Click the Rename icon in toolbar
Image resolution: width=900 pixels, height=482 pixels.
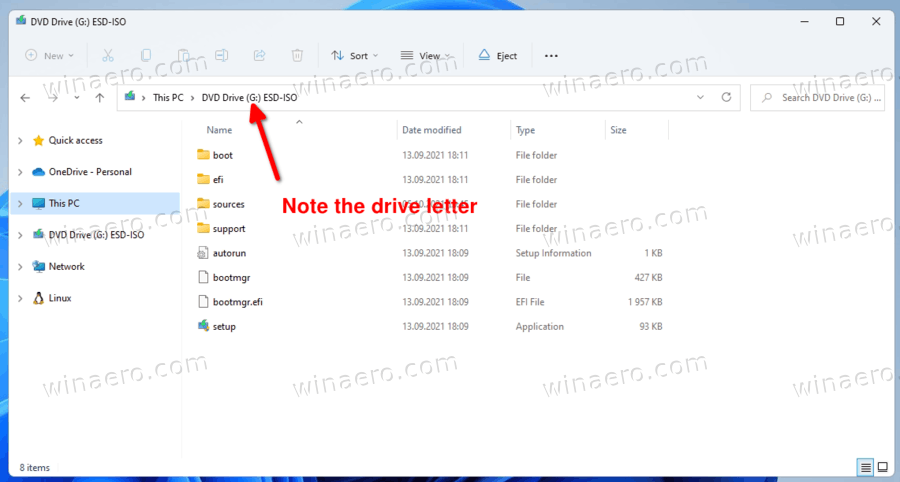(x=222, y=56)
